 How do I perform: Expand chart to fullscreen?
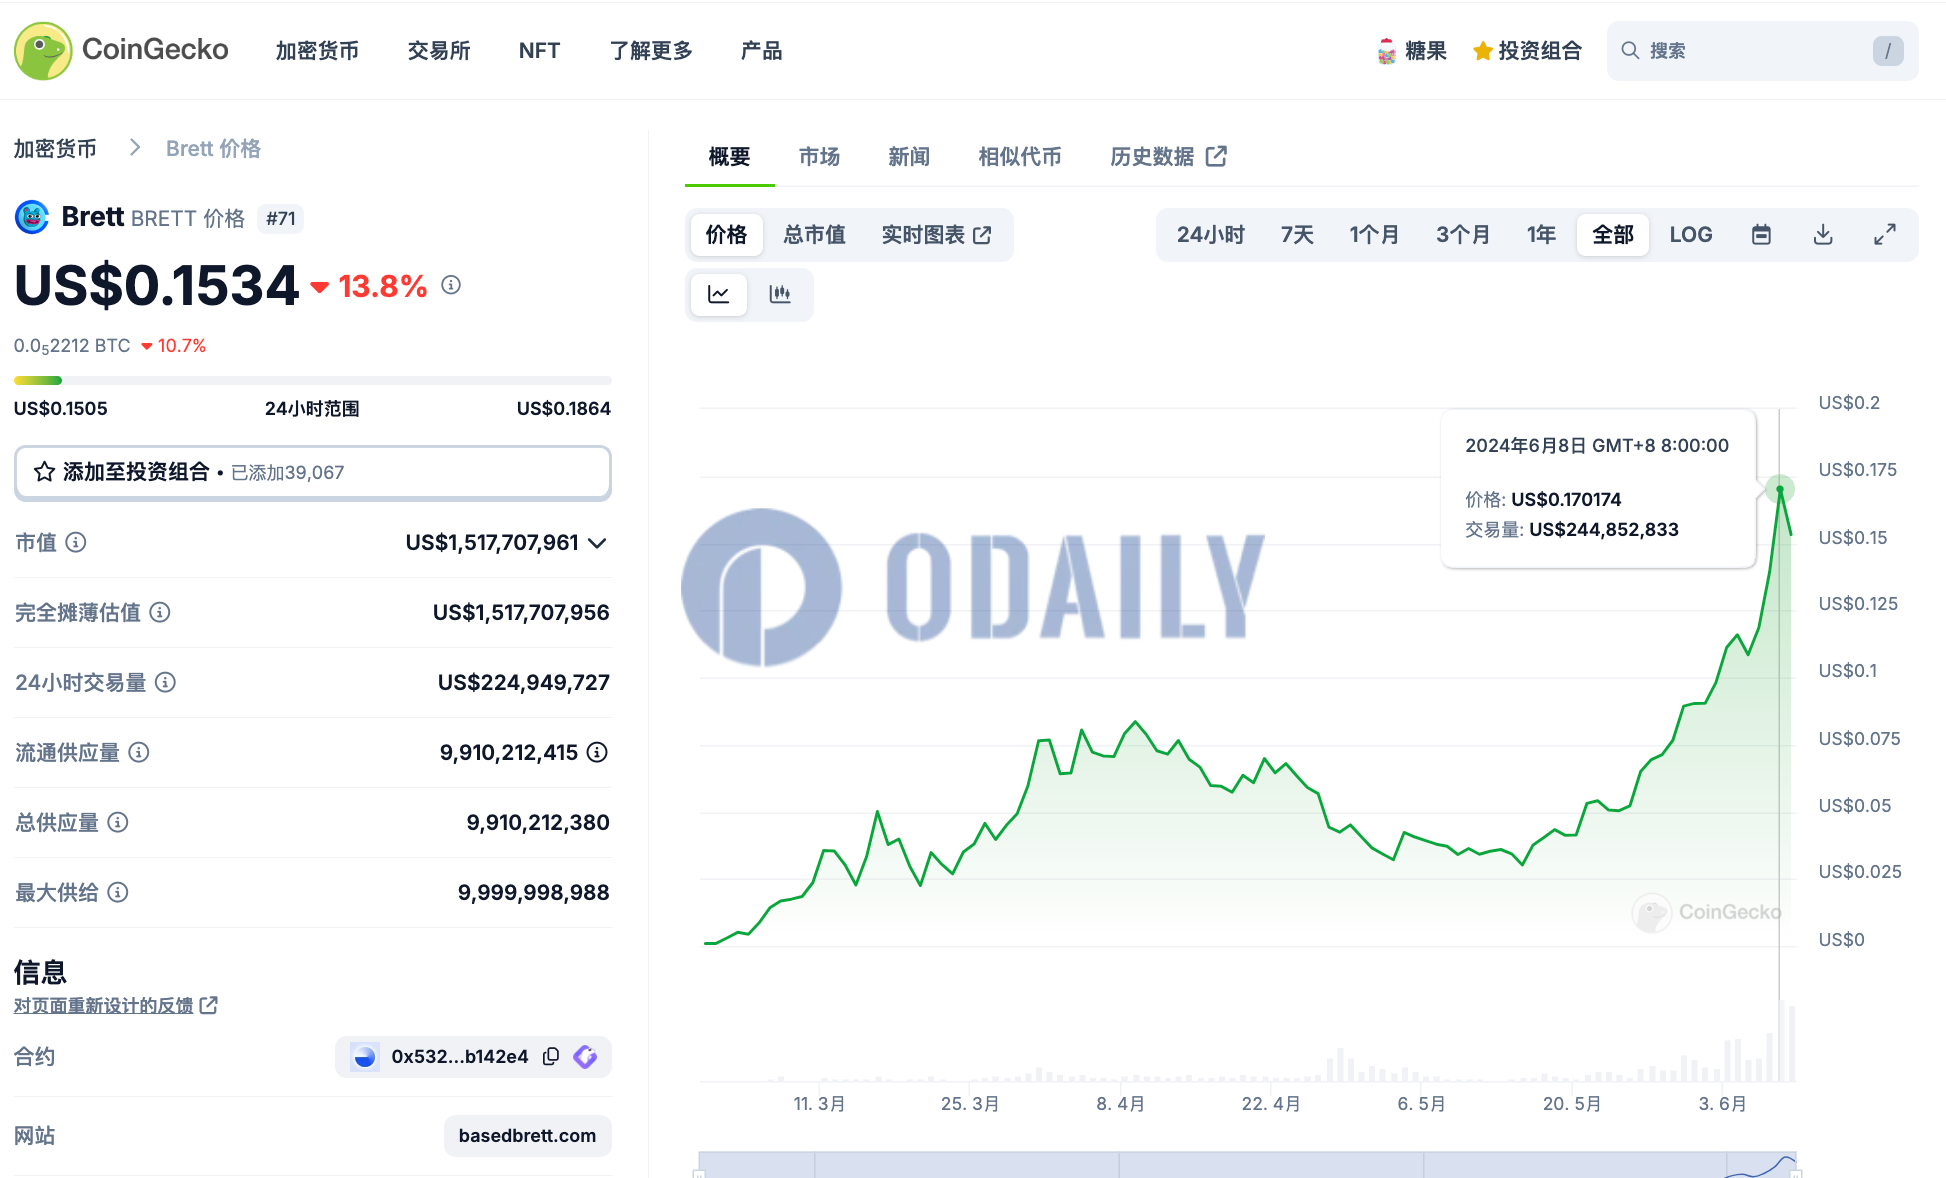(x=1885, y=235)
